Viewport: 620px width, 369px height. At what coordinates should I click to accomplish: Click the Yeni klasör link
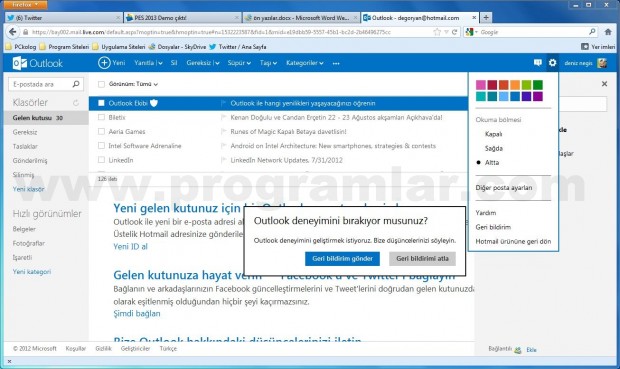(x=28, y=189)
